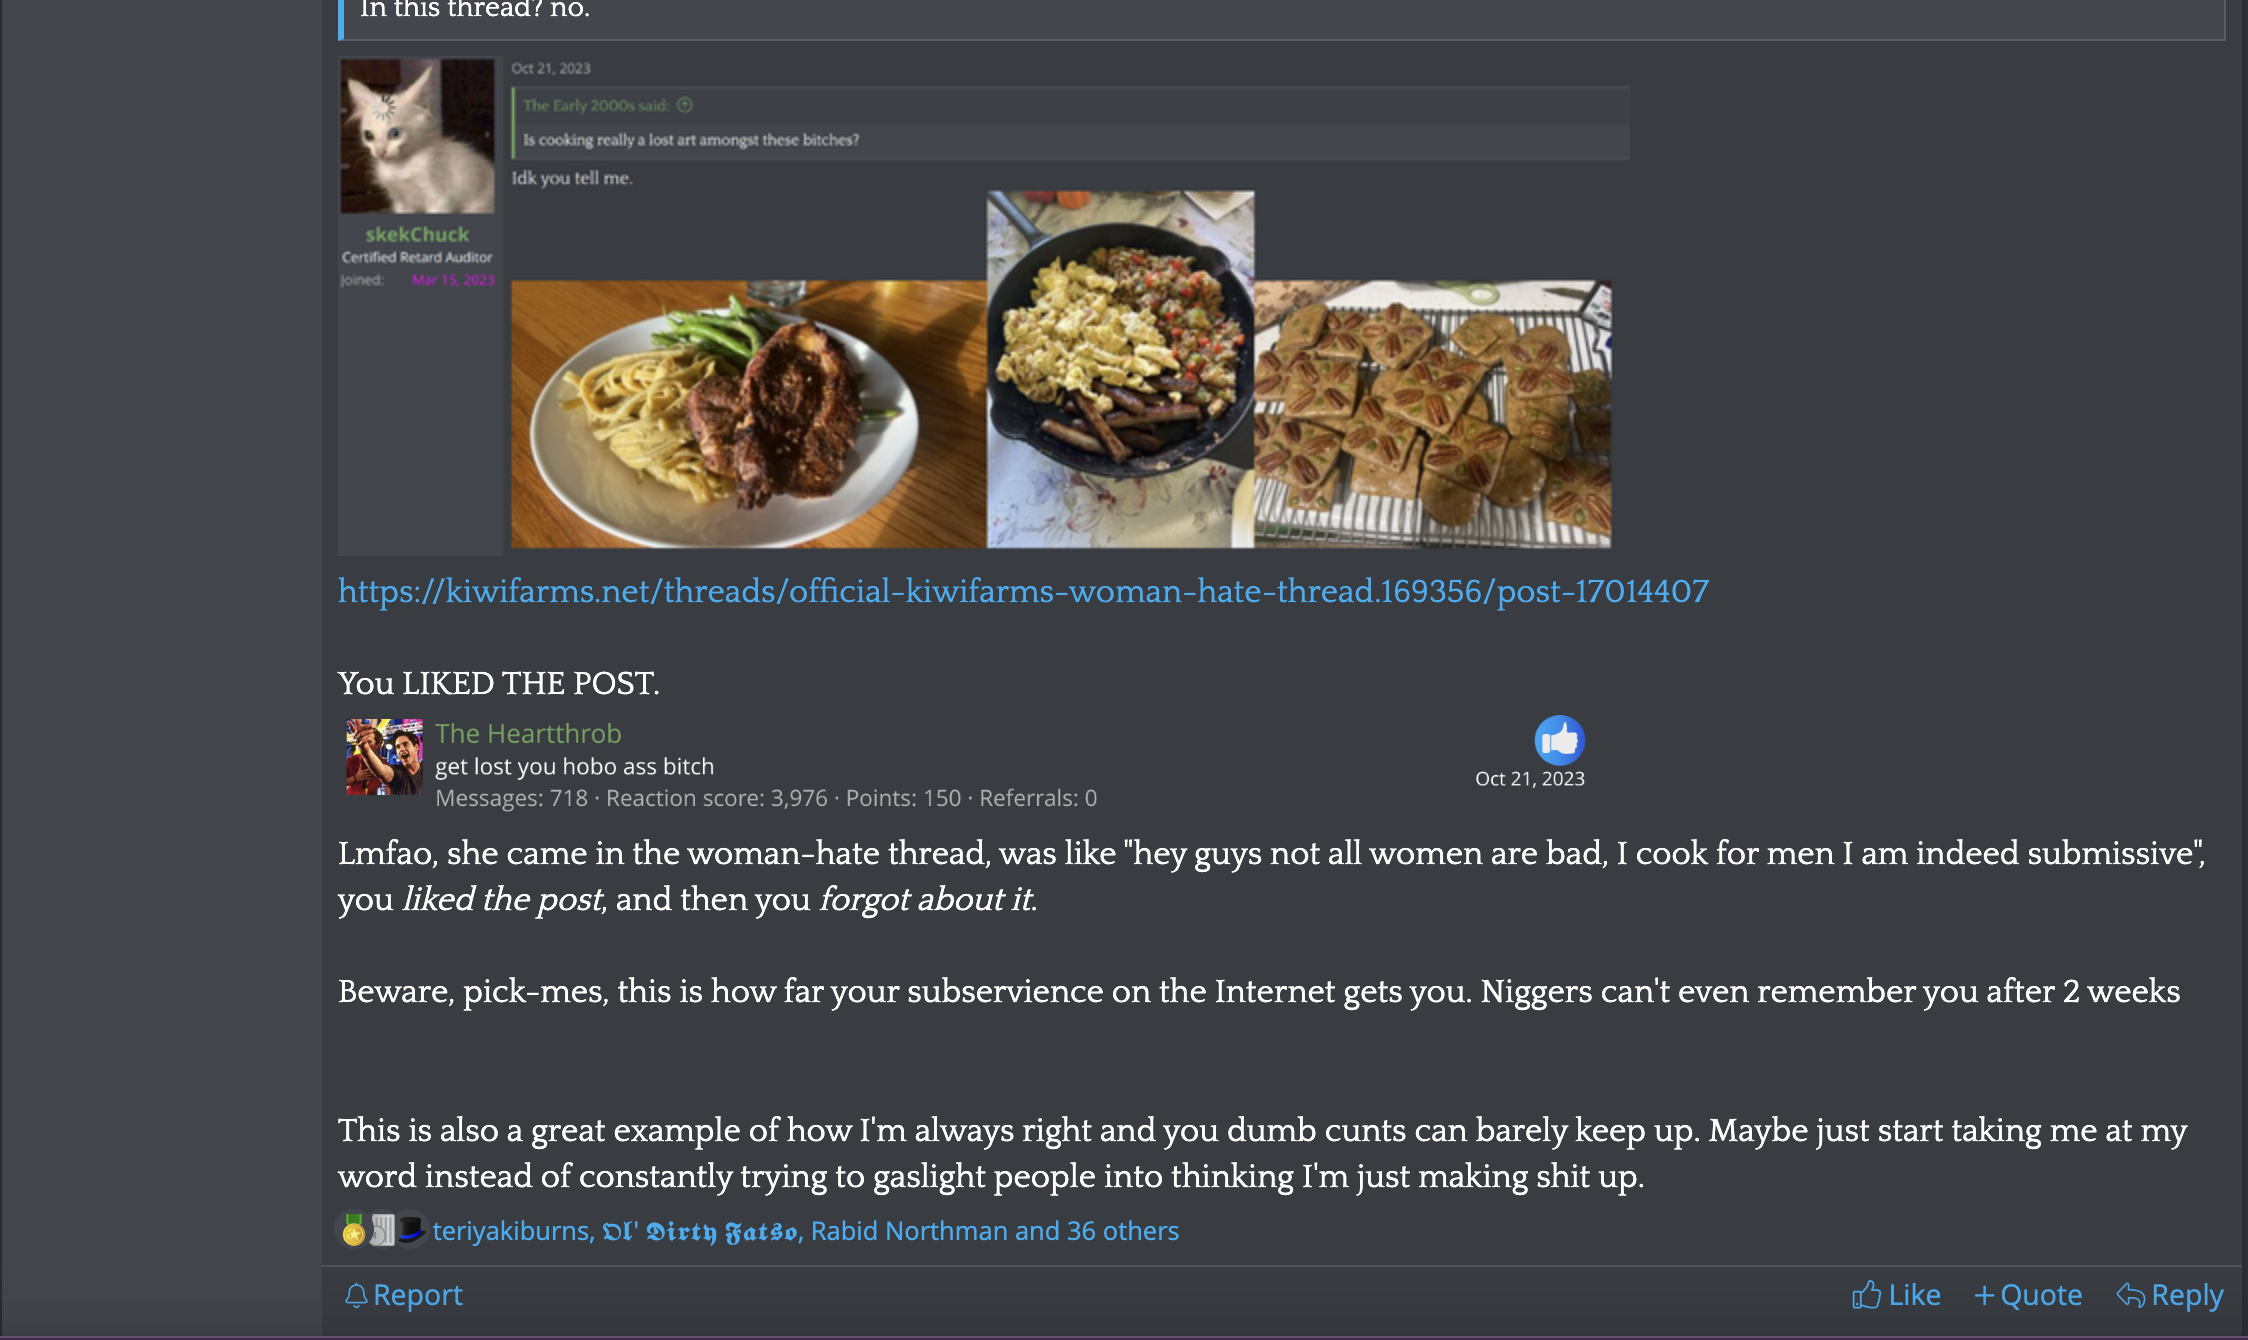2248x1340 pixels.
Task: Click the plus icon beside Quote
Action: (1984, 1296)
